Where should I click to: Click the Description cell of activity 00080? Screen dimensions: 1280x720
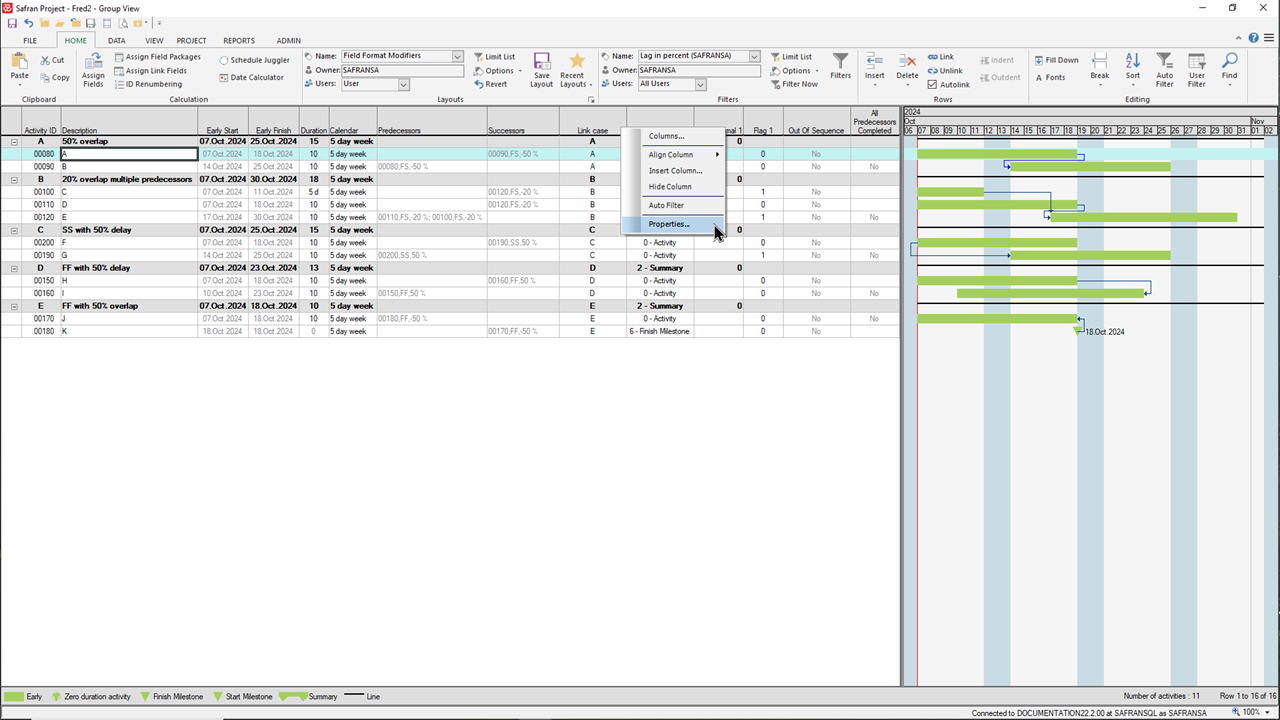[129, 154]
